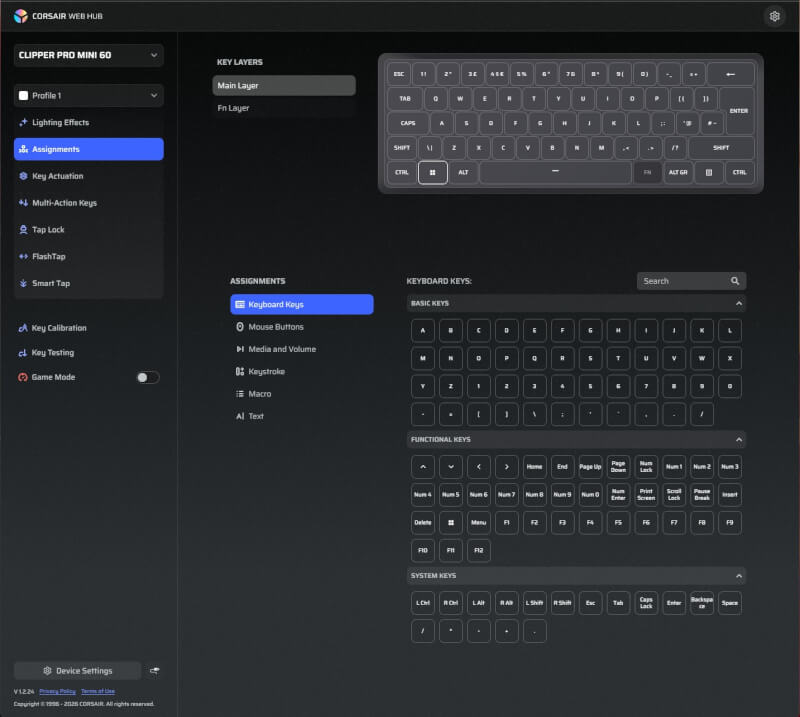Click the icon beside Device Settings
Viewport: 800px width, 717px height.
click(x=155, y=671)
